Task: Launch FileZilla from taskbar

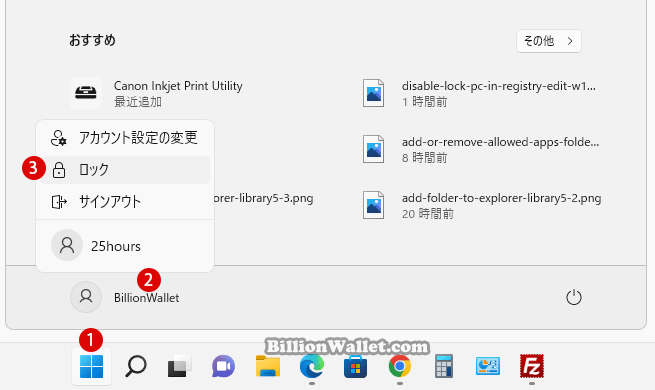Action: tap(532, 366)
